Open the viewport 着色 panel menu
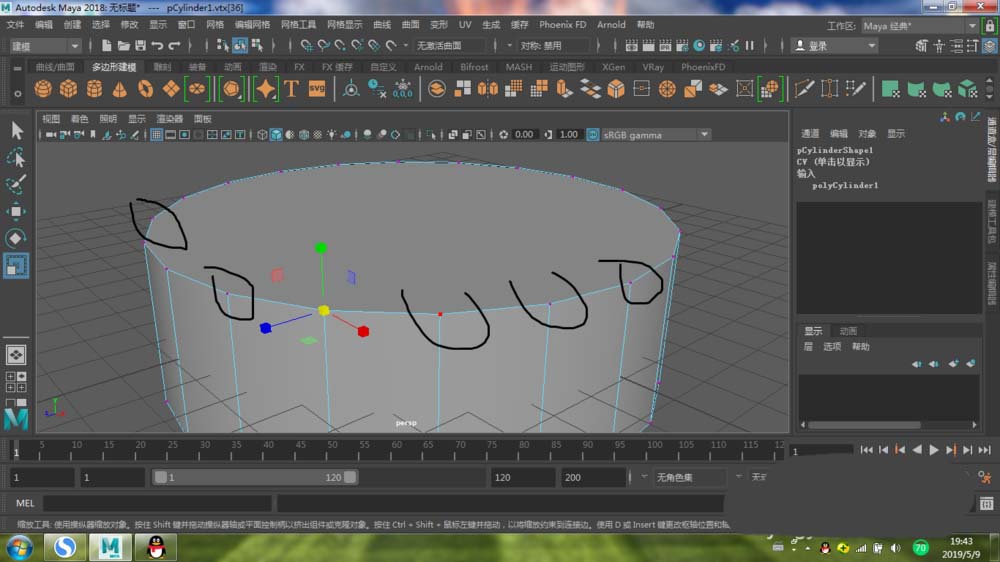Image resolution: width=1000 pixels, height=562 pixels. tap(80, 119)
